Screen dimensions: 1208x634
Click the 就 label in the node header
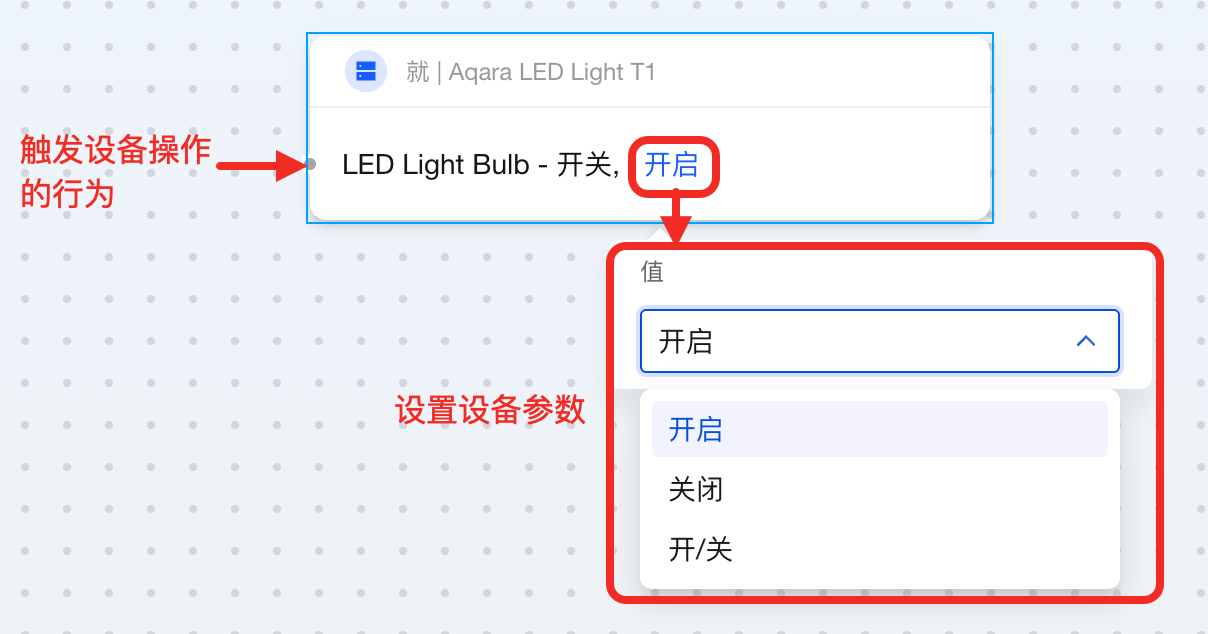tap(417, 72)
